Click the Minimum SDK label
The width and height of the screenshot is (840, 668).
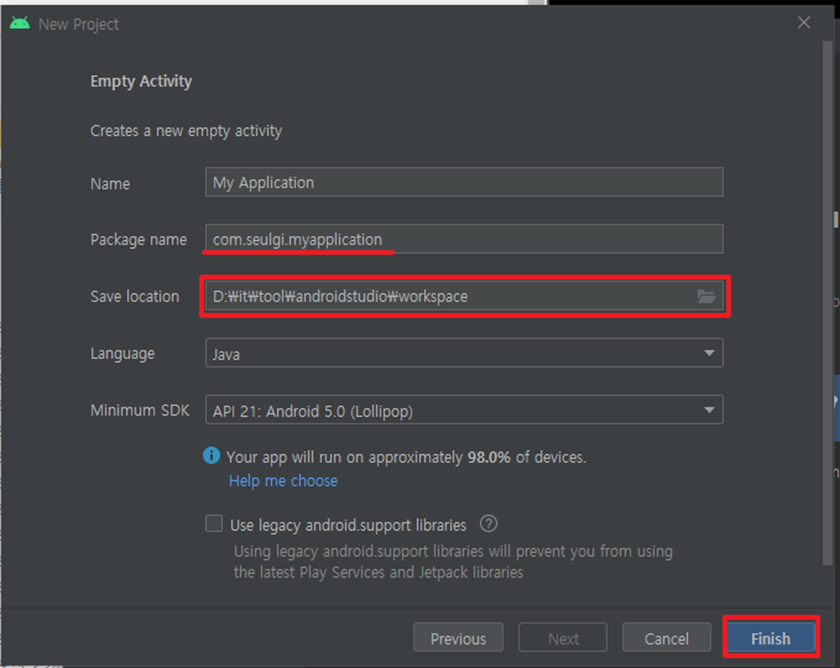point(140,410)
